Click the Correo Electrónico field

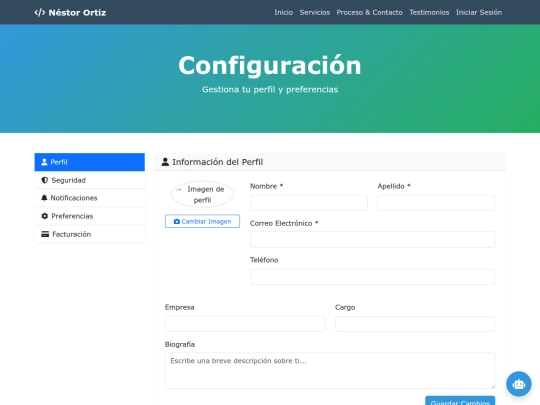coord(373,239)
